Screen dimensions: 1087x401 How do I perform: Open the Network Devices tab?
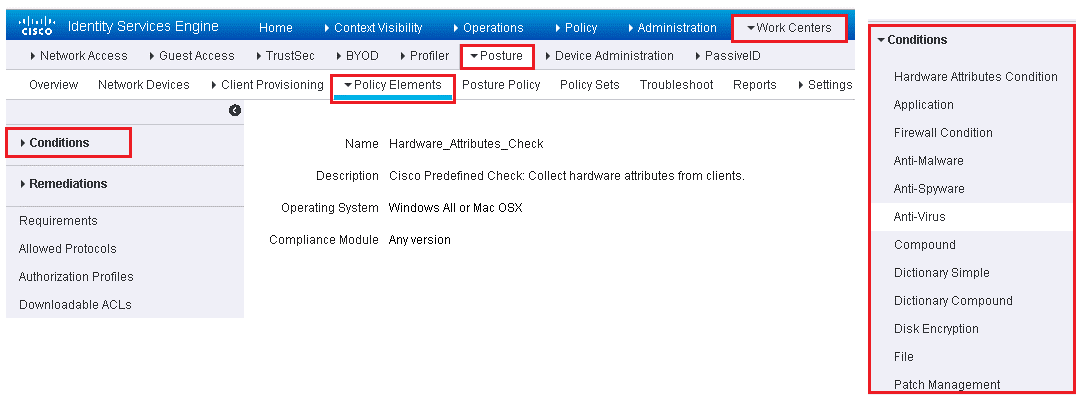click(144, 85)
